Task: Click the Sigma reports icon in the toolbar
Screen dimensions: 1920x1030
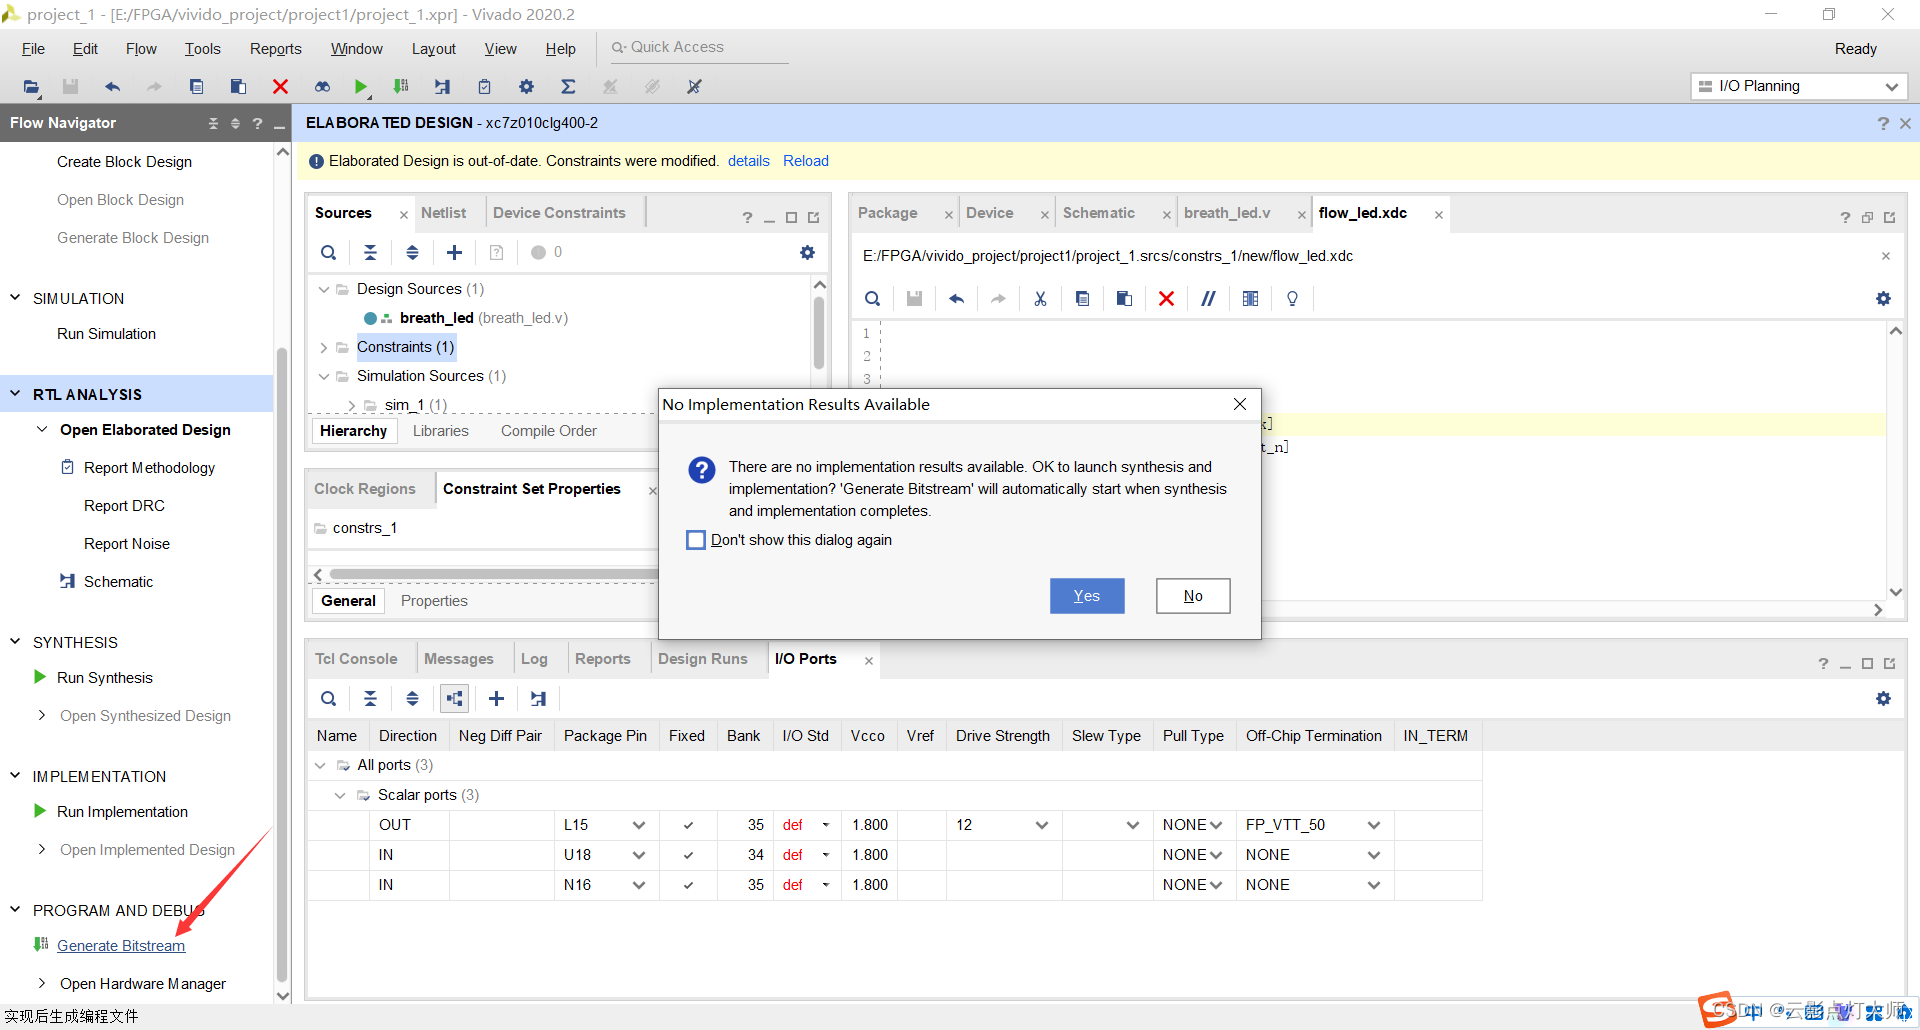Action: click(568, 87)
